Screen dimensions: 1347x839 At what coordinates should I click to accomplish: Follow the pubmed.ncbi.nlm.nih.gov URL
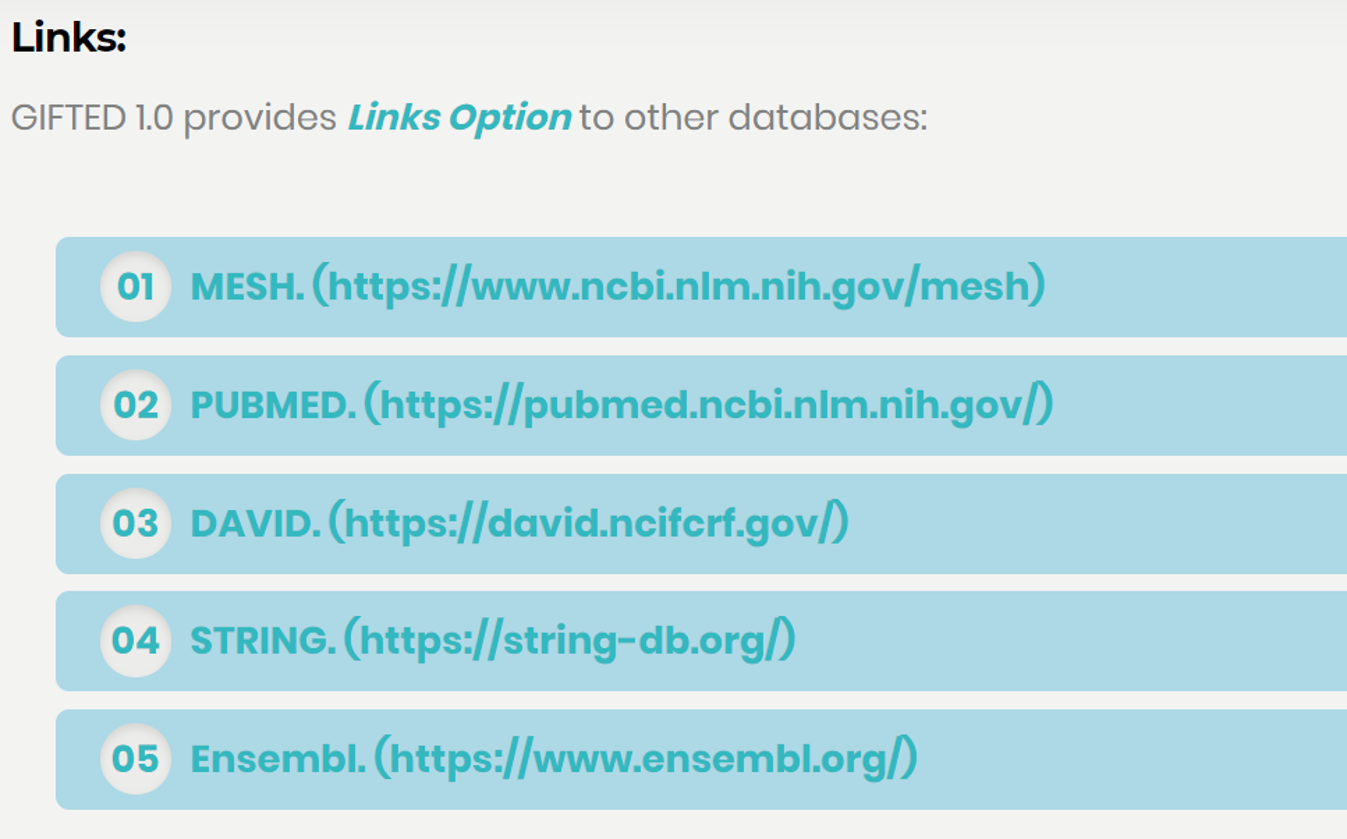pos(708,405)
